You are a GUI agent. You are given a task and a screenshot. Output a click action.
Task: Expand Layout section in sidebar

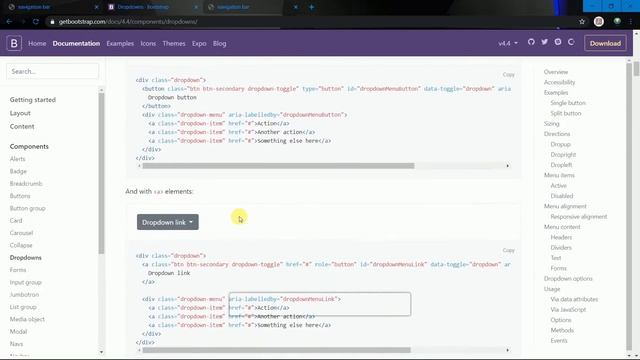coord(20,113)
